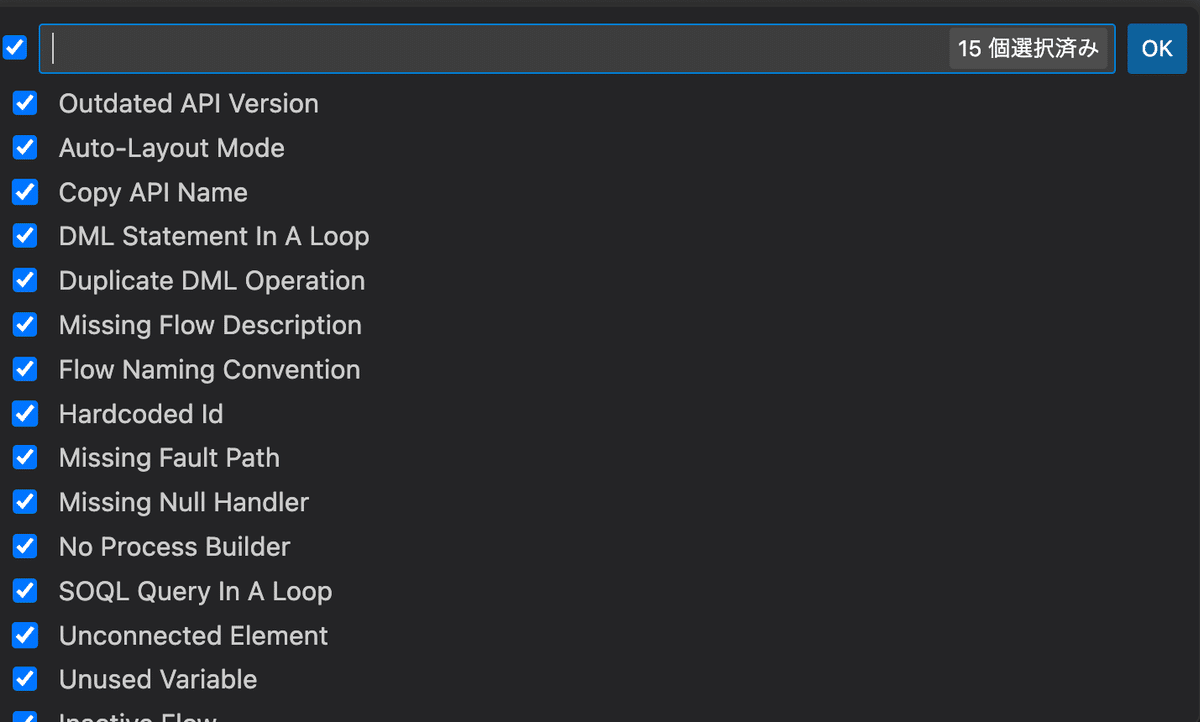Toggle the No Process Builder rule
The height and width of the screenshot is (722, 1200).
(x=24, y=546)
